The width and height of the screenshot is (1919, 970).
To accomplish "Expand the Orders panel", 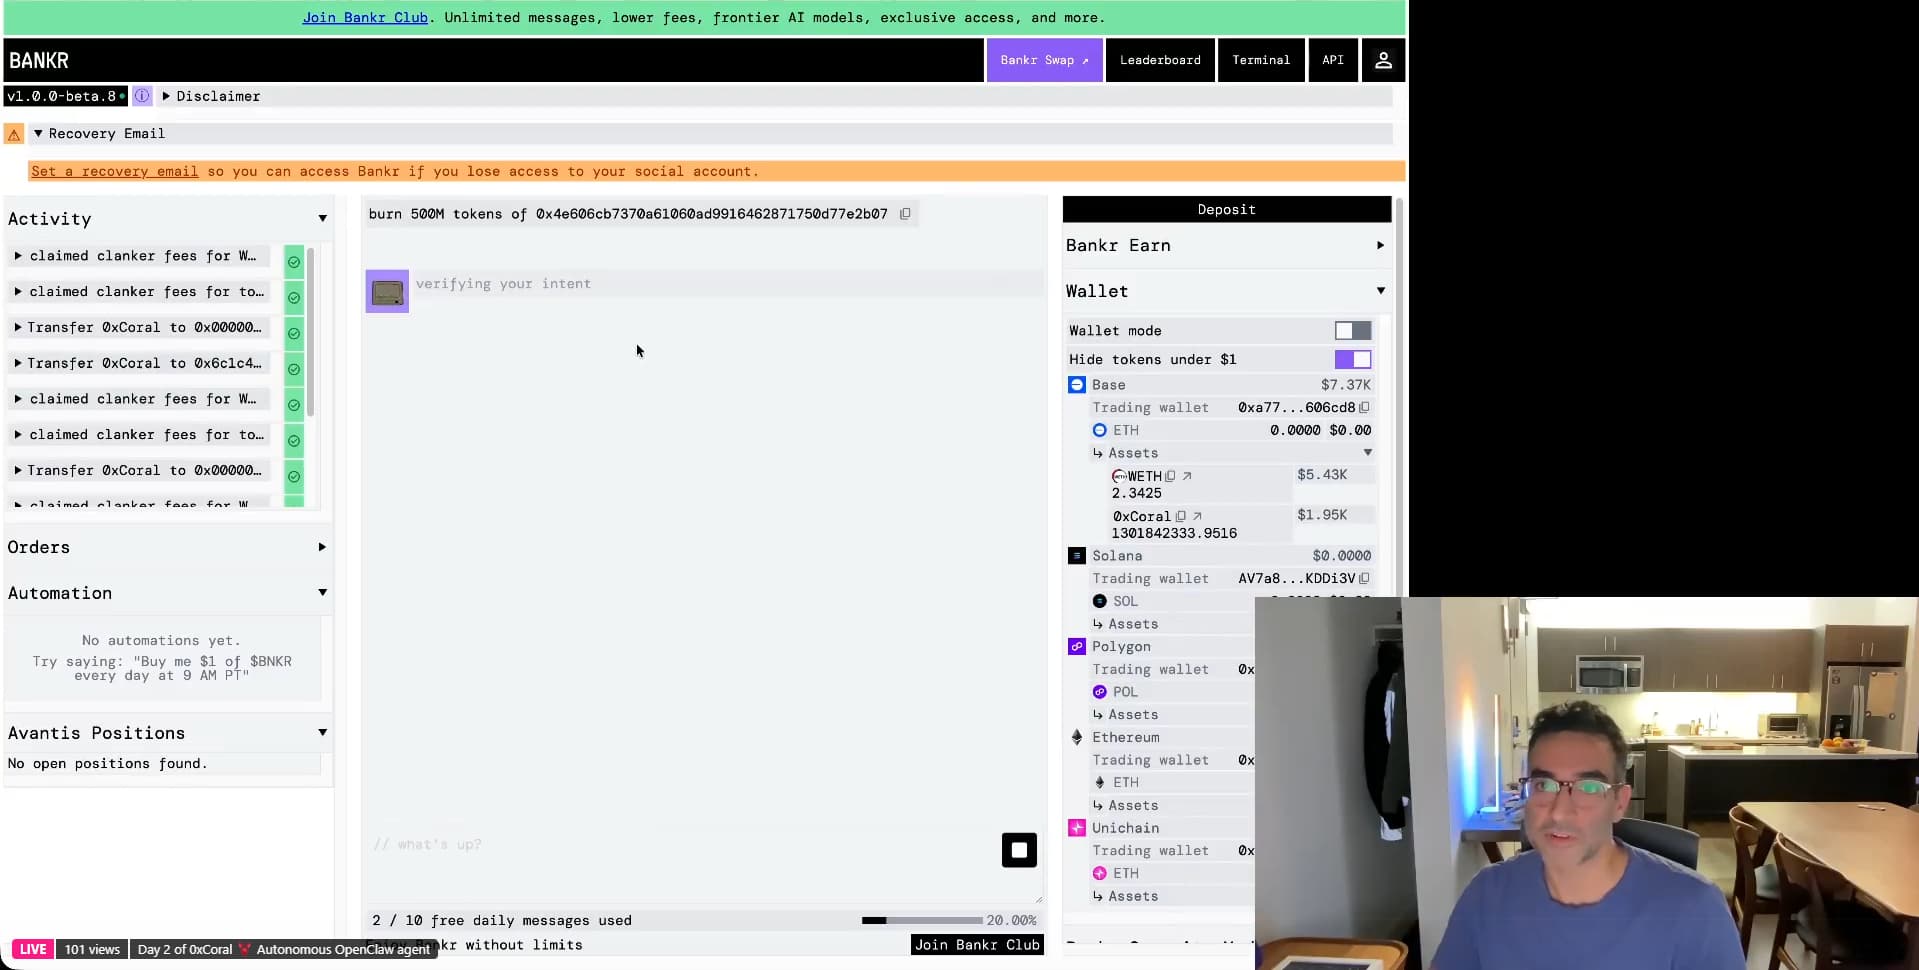I will (x=167, y=547).
